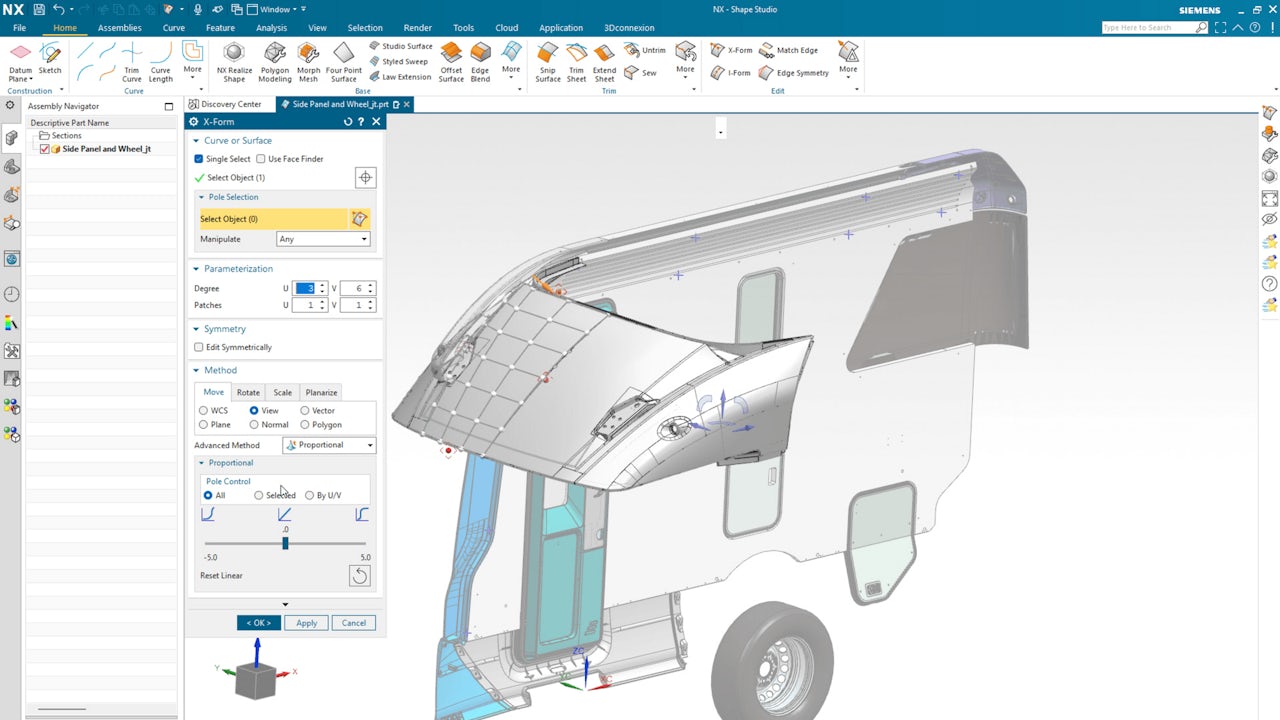Open the Sketch tool
Screen dimensions: 1280x720
tap(49, 60)
